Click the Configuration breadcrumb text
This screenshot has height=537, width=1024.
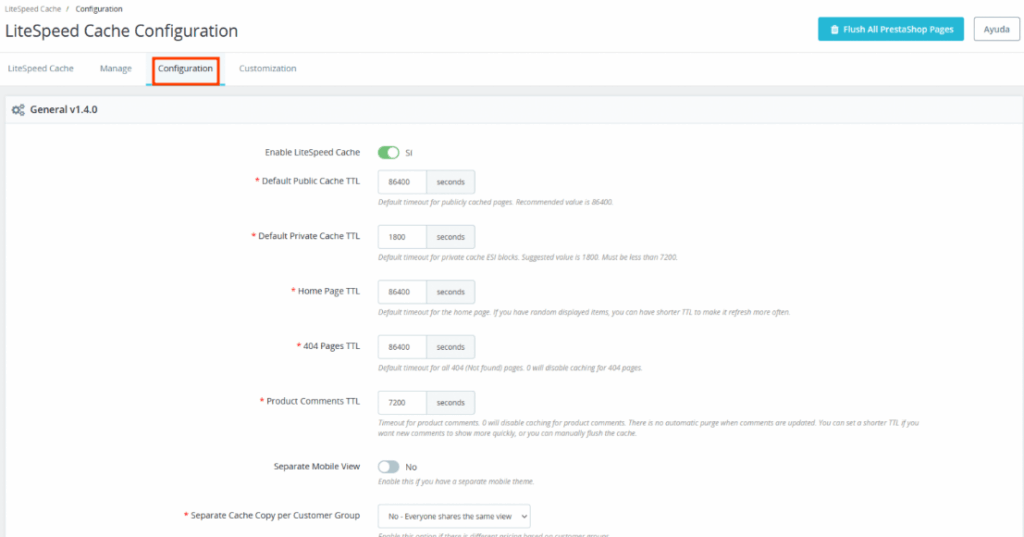[99, 9]
